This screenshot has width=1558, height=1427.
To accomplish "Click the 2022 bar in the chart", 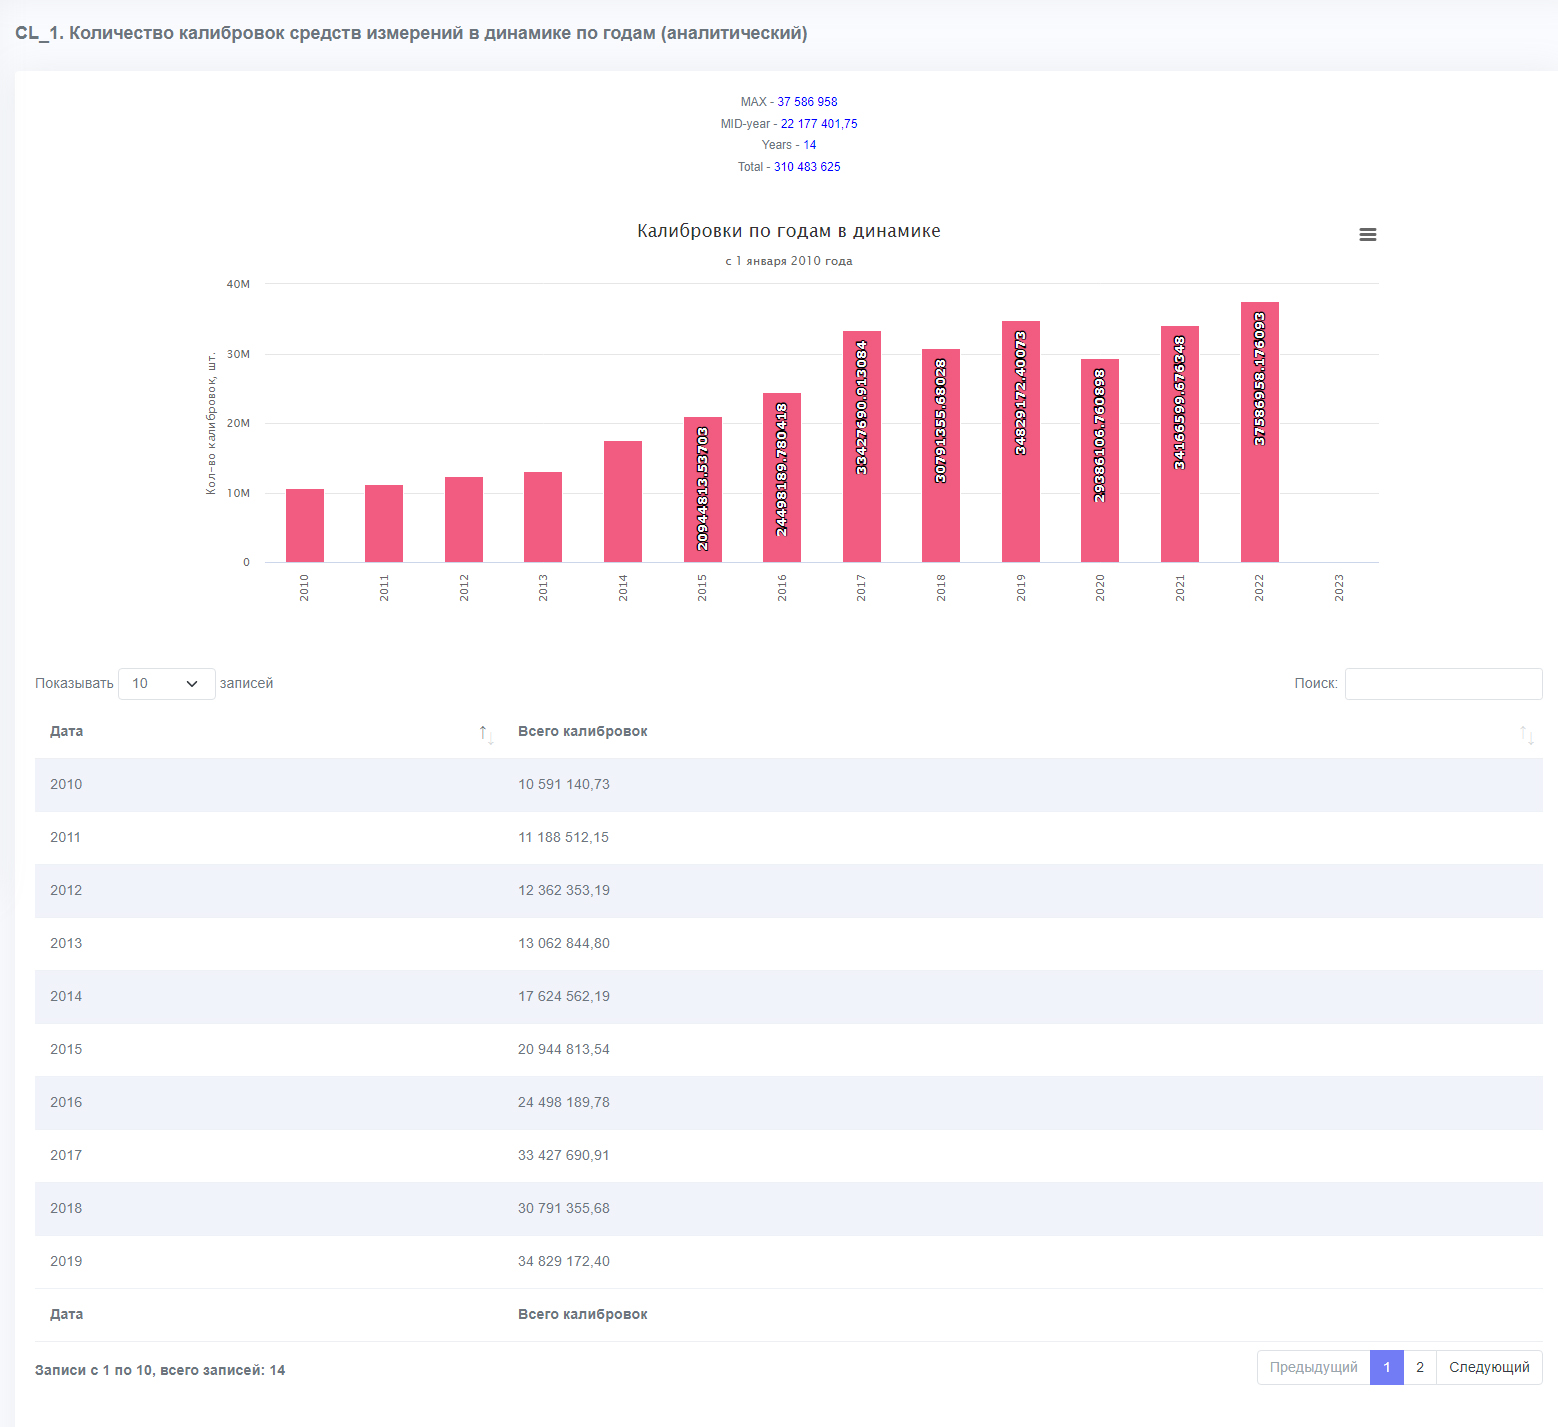I will pos(1259,432).
